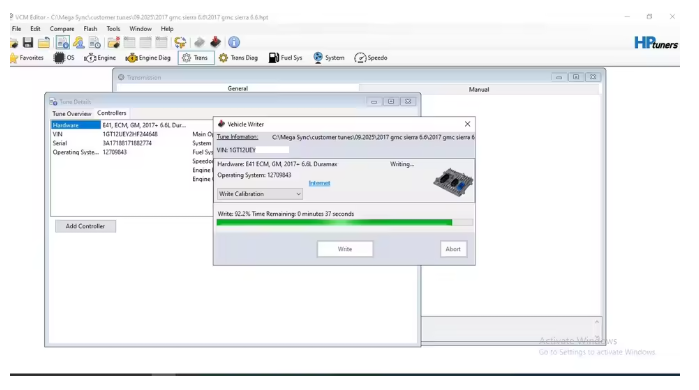The height and width of the screenshot is (390, 699).
Task: Open the Window menu
Action: (x=140, y=29)
